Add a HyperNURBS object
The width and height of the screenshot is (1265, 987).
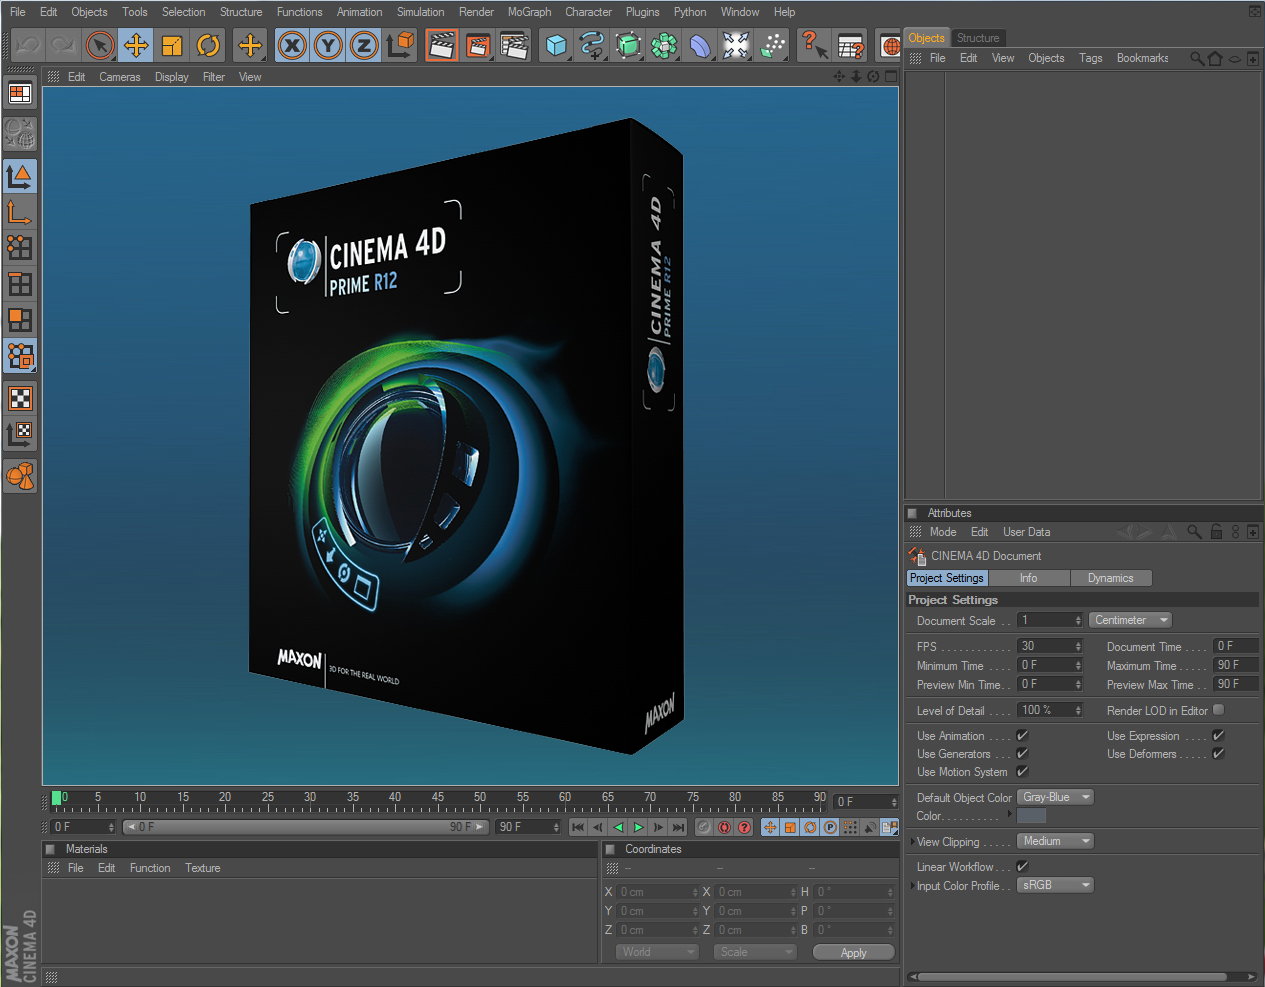628,45
